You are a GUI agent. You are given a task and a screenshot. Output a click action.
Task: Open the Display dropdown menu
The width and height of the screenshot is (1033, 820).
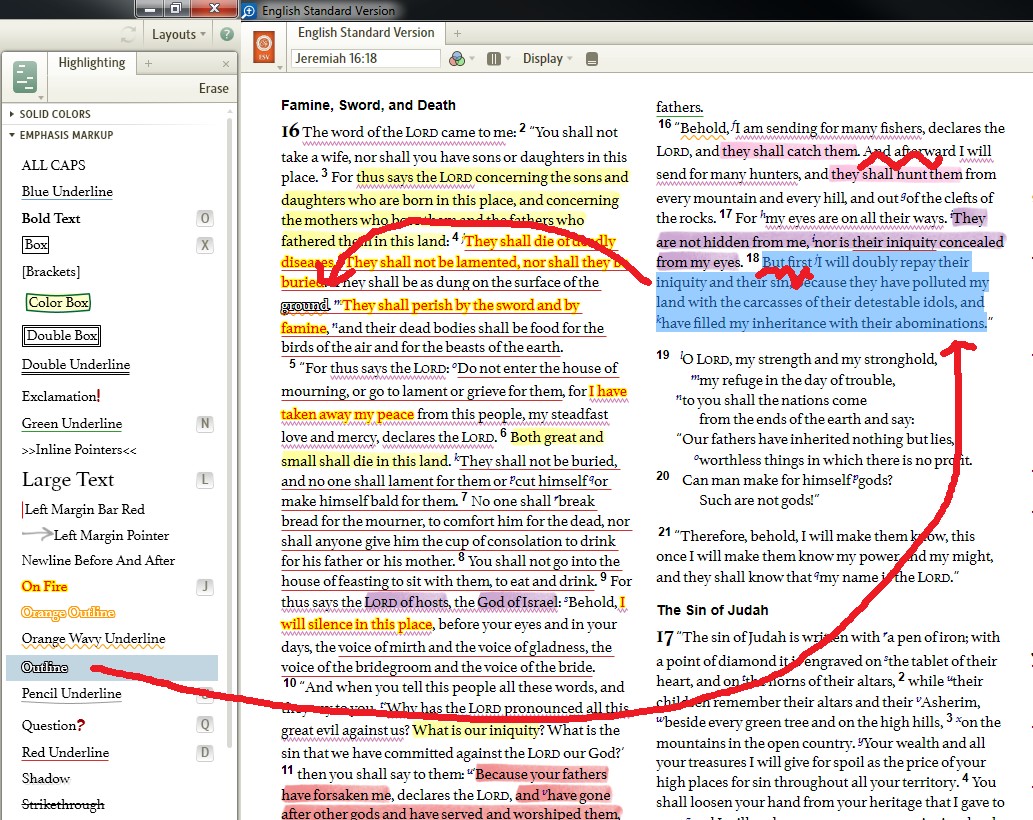click(547, 59)
